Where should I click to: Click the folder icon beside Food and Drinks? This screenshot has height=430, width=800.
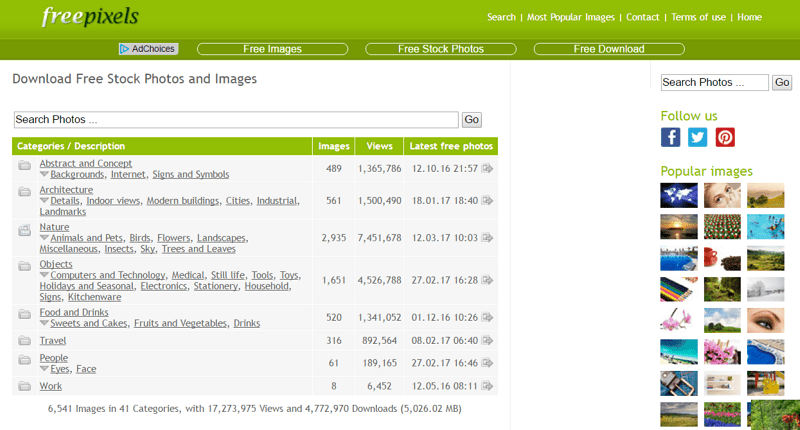(24, 314)
